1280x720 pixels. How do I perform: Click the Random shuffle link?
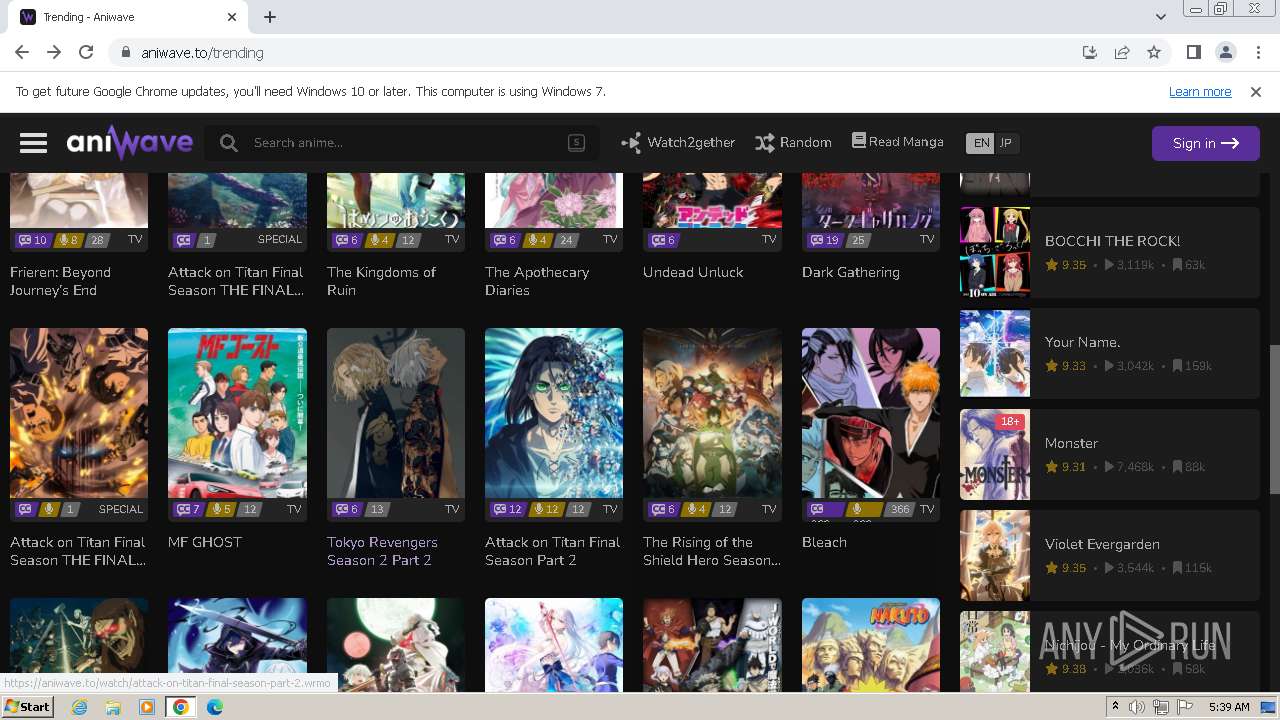pos(793,143)
